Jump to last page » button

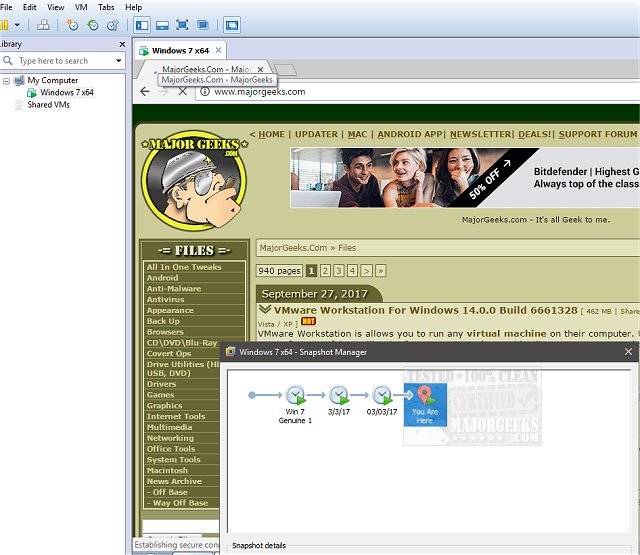(x=380, y=271)
